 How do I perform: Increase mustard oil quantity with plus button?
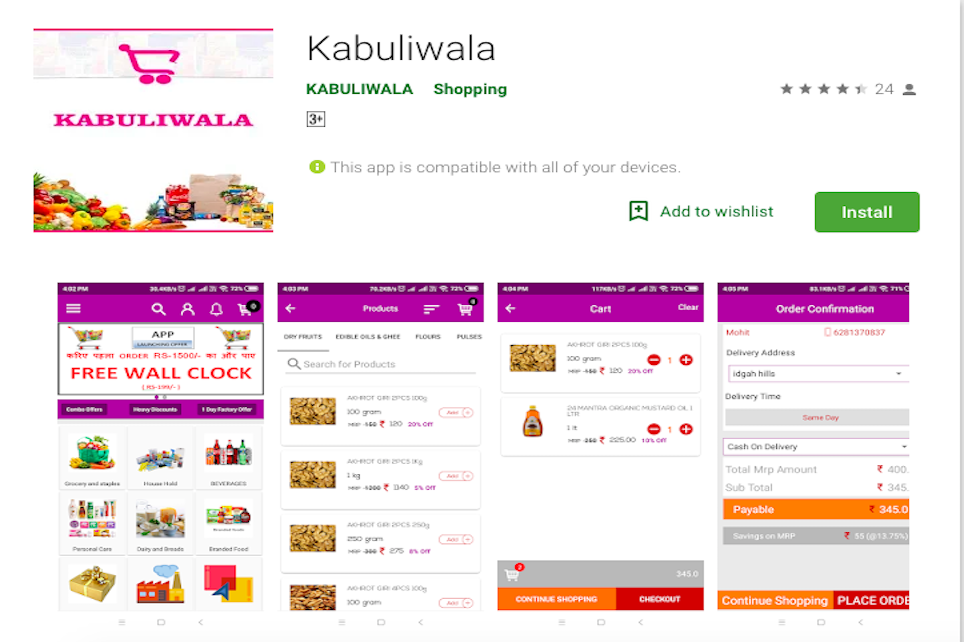[x=686, y=429]
